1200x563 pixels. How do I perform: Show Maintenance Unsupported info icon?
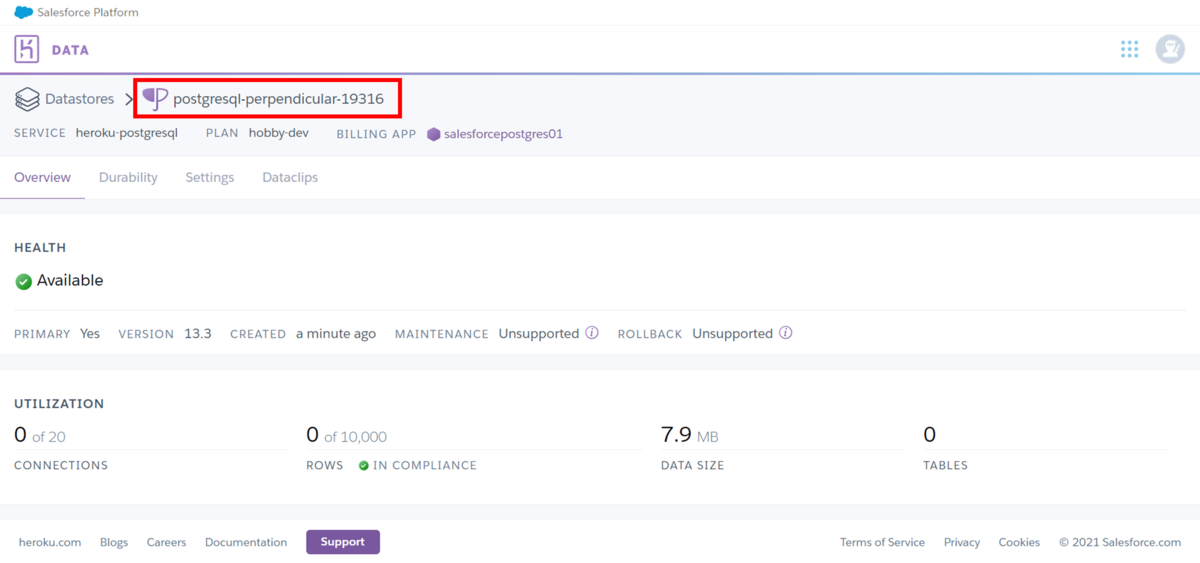(x=592, y=333)
